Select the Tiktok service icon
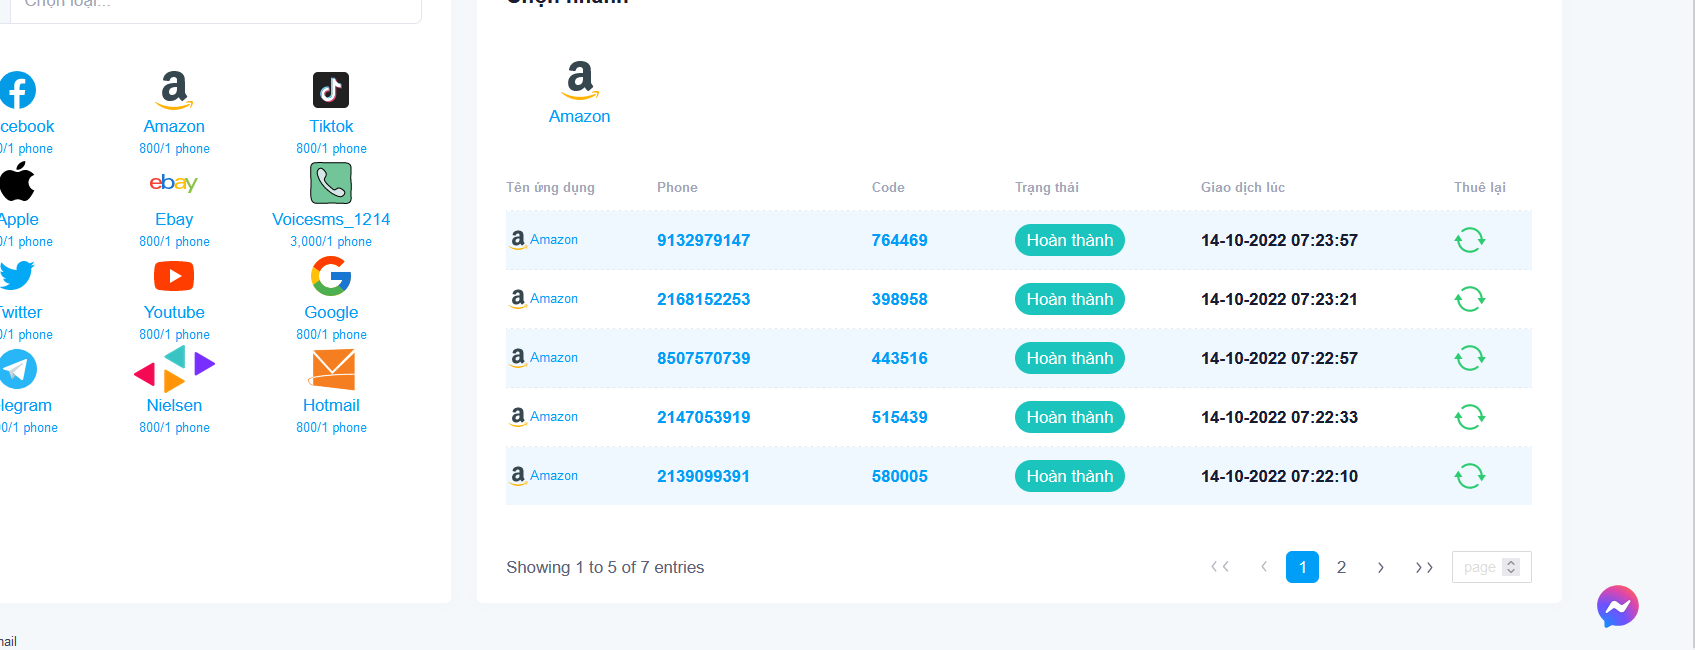This screenshot has height=650, width=1695. 331,90
